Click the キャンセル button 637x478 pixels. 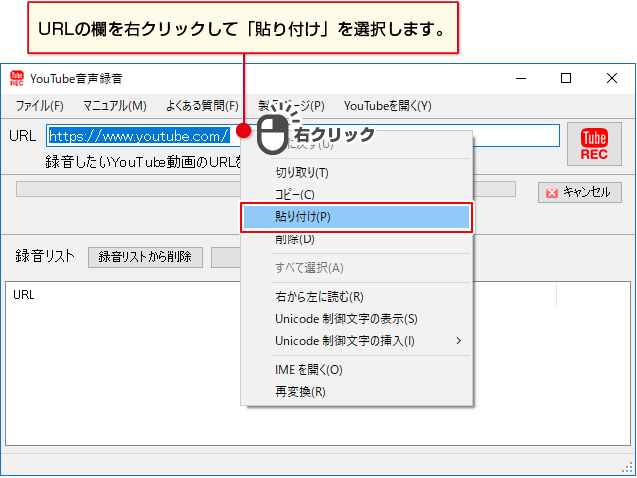click(x=580, y=192)
